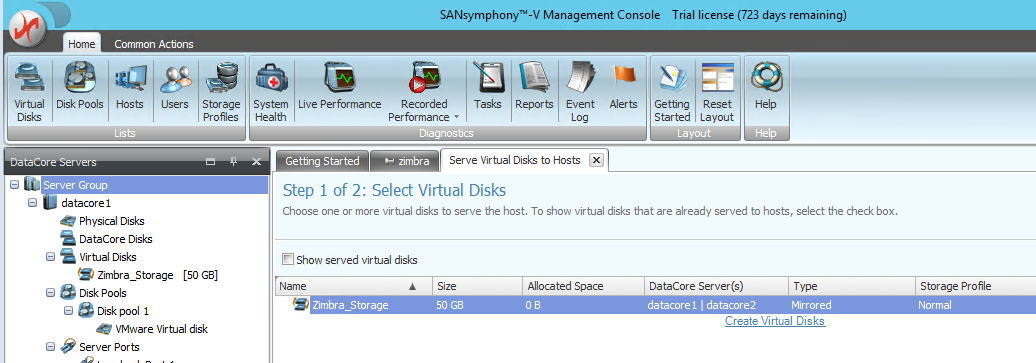
Task: Select Serve Virtual Disks to Hosts tab
Action: pos(514,160)
